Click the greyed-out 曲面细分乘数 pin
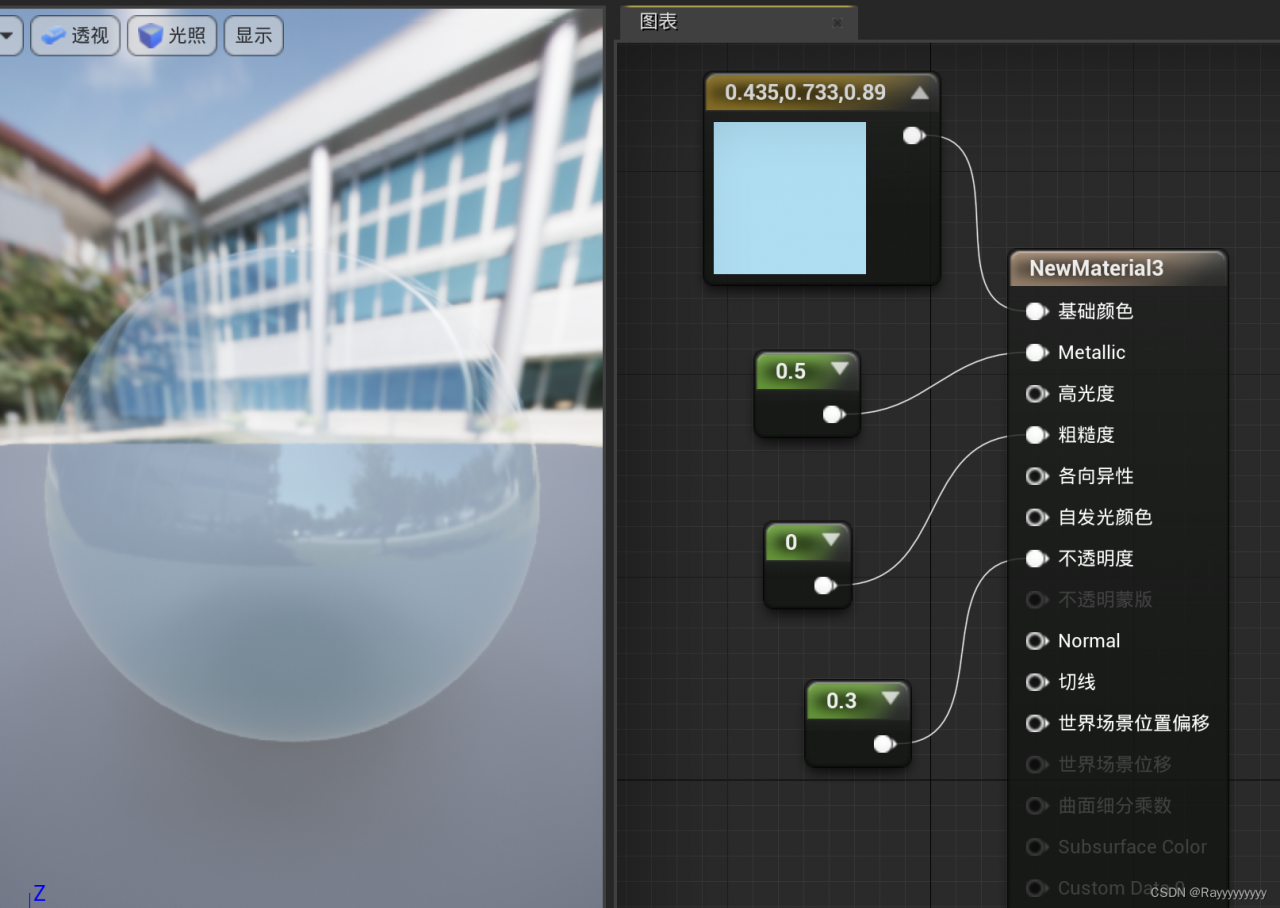The height and width of the screenshot is (908, 1280). point(1037,806)
